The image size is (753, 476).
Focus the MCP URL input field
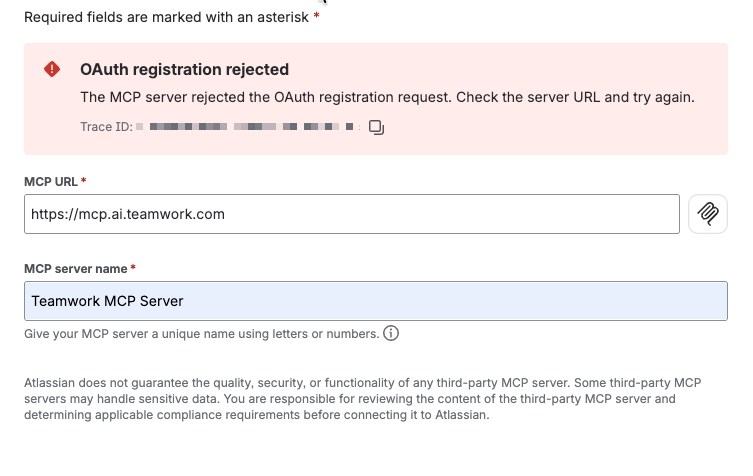pyautogui.click(x=352, y=214)
